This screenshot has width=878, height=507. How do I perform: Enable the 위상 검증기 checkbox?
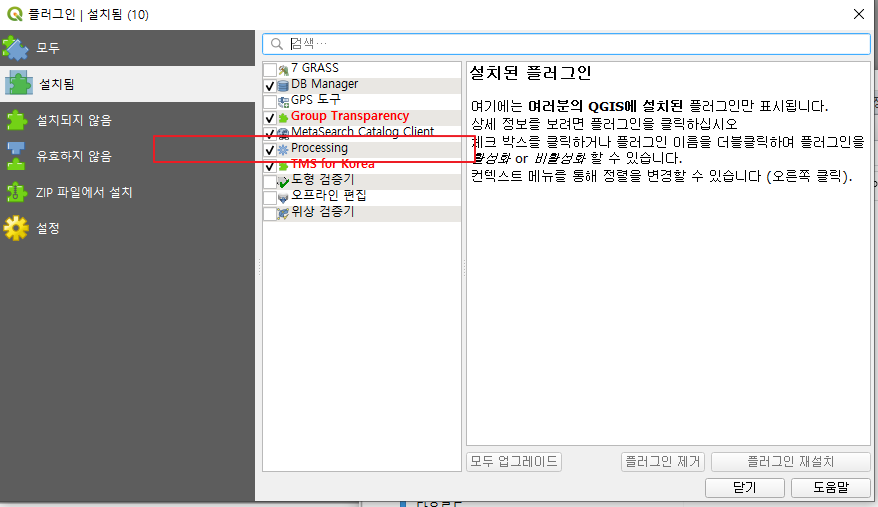(270, 213)
